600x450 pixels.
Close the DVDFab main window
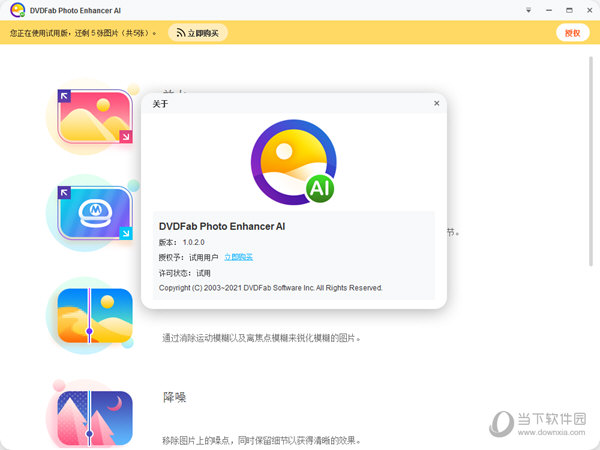(x=590, y=10)
